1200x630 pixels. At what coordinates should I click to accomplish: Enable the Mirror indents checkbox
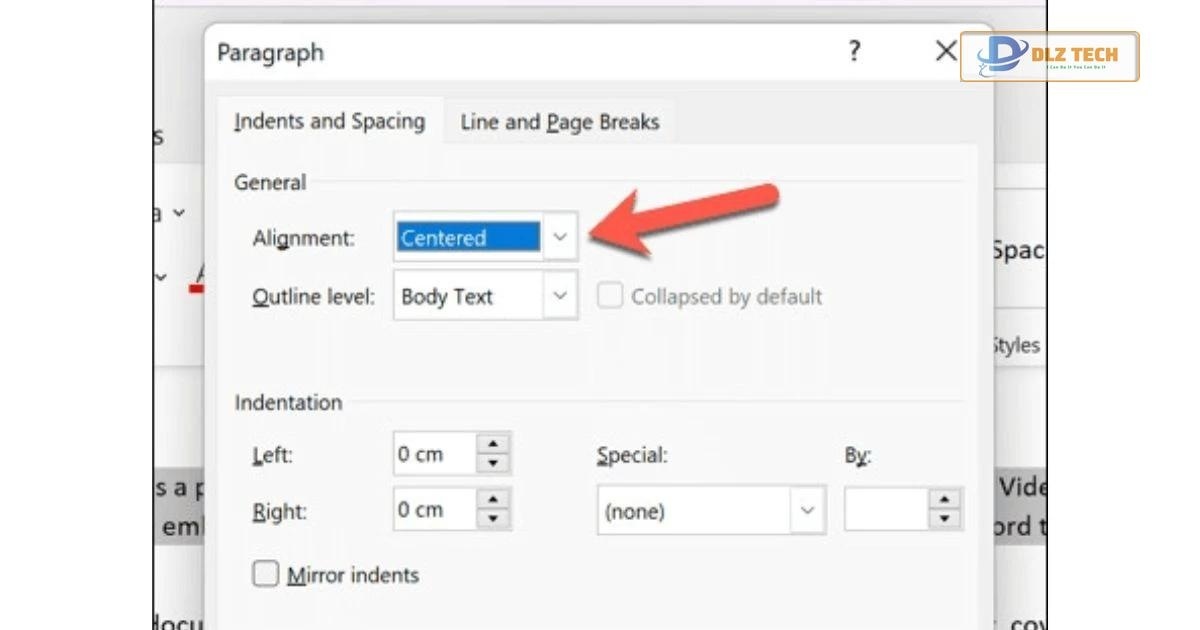266,574
